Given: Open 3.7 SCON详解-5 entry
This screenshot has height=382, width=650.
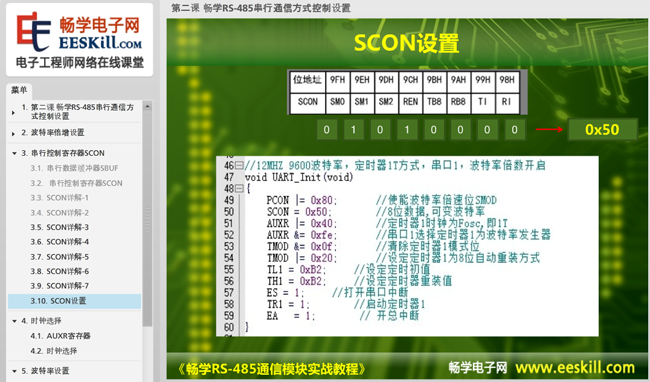Looking at the screenshot, I should pyautogui.click(x=60, y=257).
